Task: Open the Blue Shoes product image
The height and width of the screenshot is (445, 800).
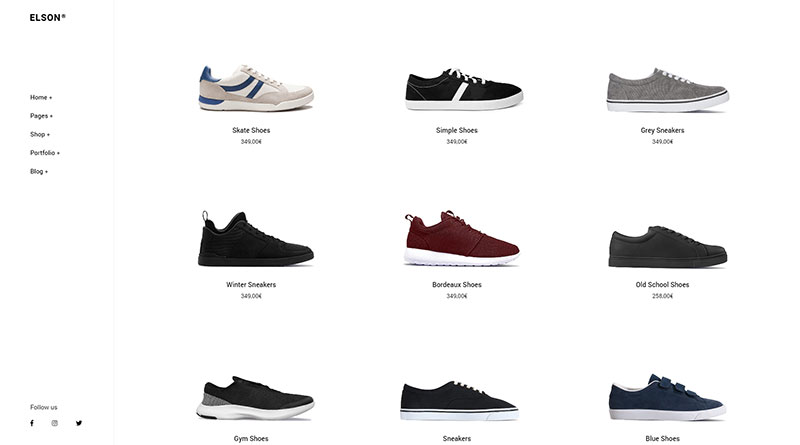Action: [667, 398]
